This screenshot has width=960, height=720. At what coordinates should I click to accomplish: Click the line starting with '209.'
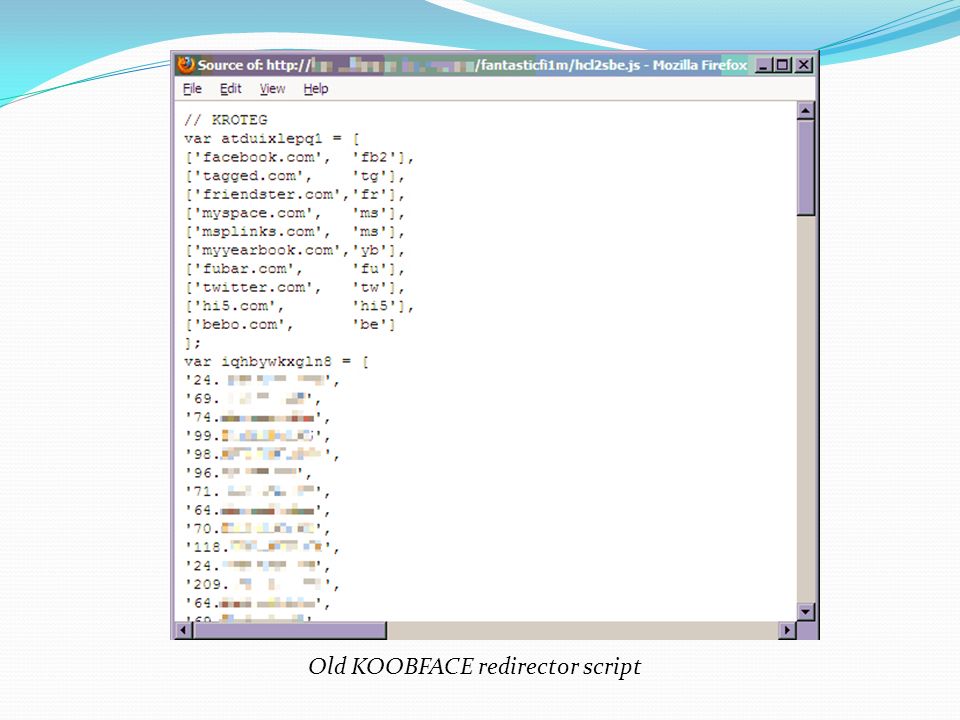(262, 585)
